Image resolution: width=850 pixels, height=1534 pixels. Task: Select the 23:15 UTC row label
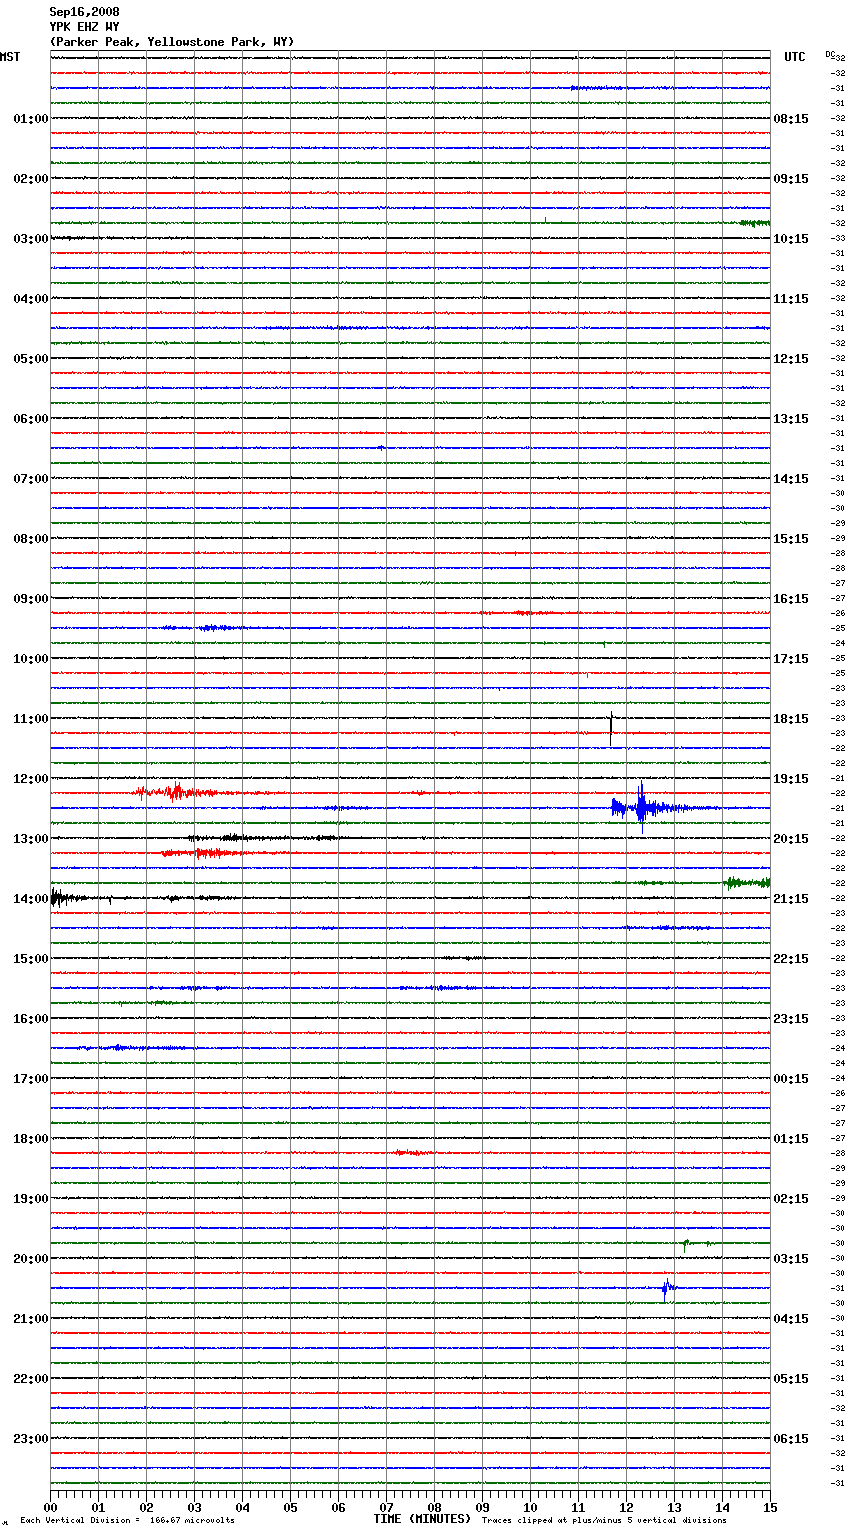(x=791, y=1019)
